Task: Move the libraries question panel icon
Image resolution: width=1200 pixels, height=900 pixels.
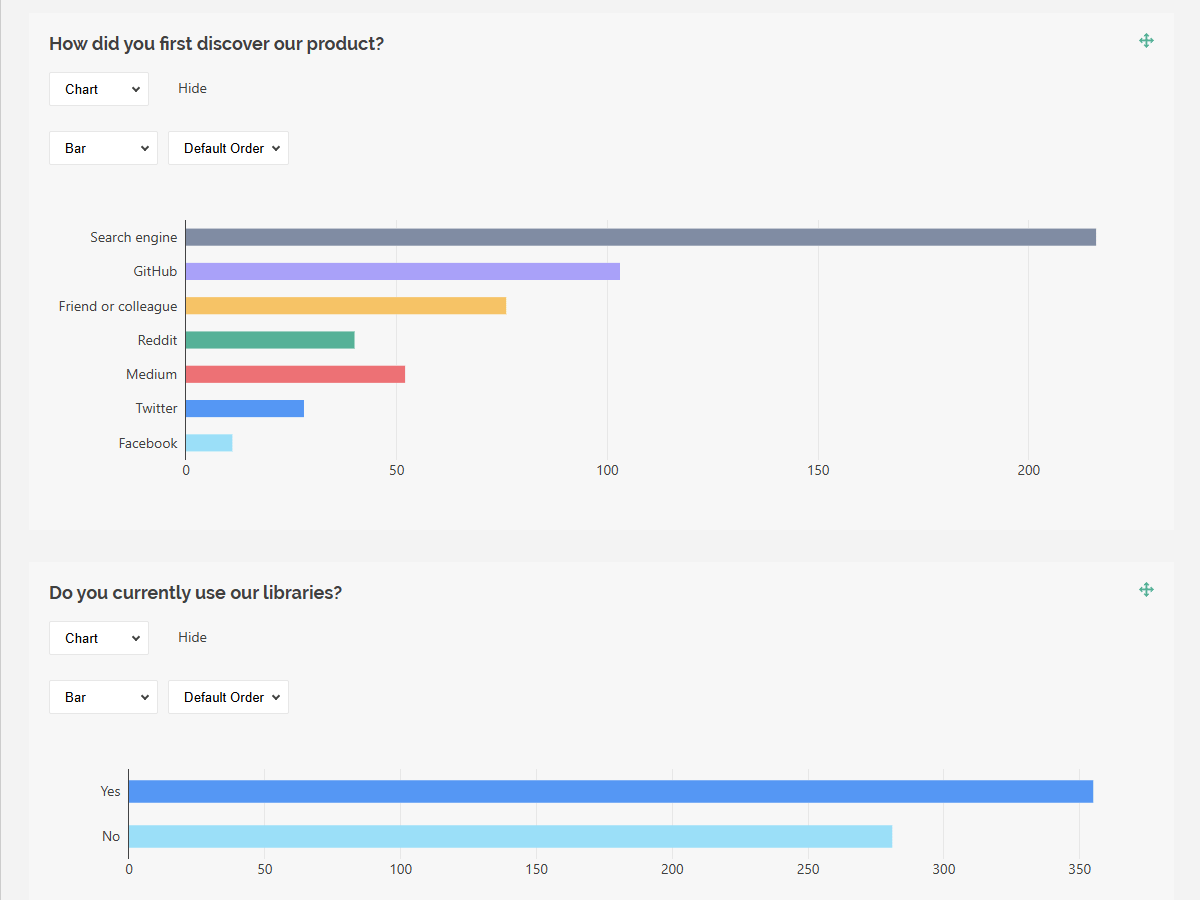Action: point(1146,589)
